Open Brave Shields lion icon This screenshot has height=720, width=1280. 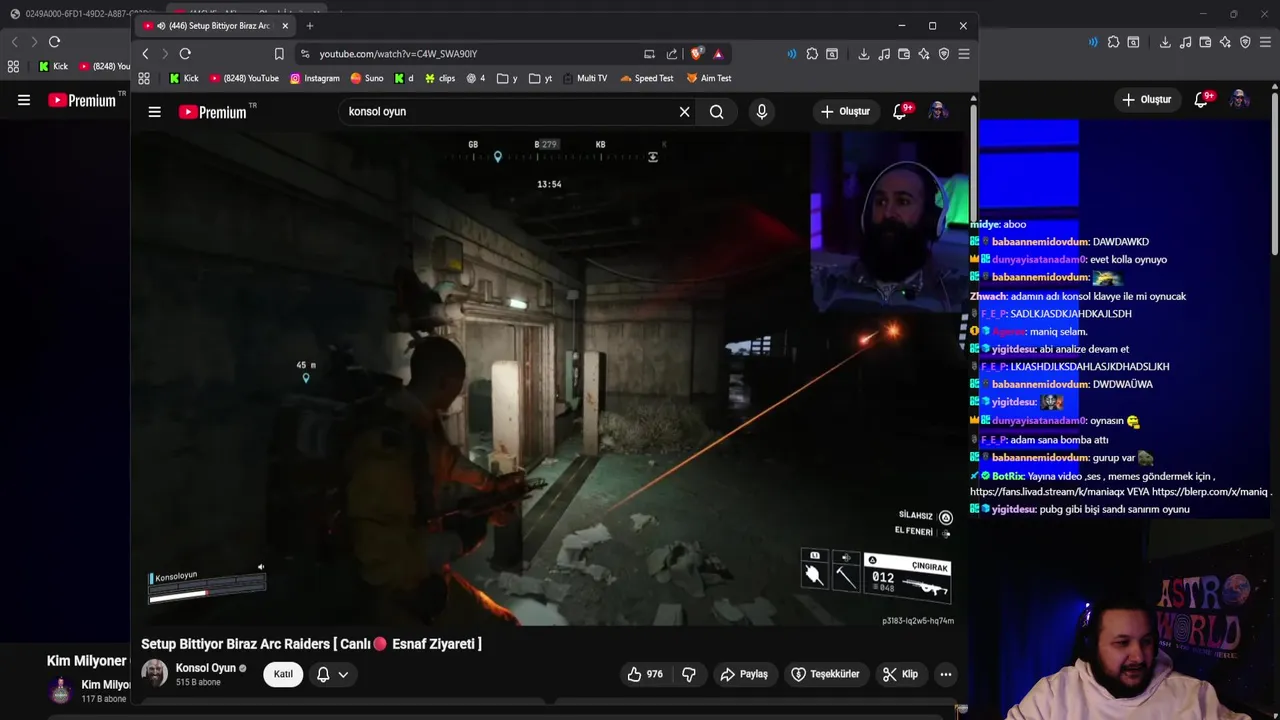point(697,54)
